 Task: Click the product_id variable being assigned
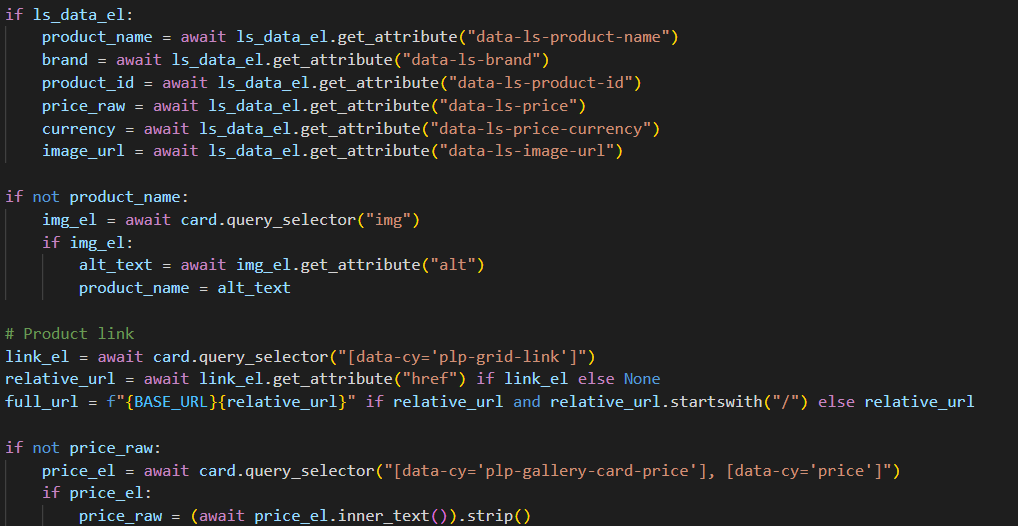click(88, 82)
